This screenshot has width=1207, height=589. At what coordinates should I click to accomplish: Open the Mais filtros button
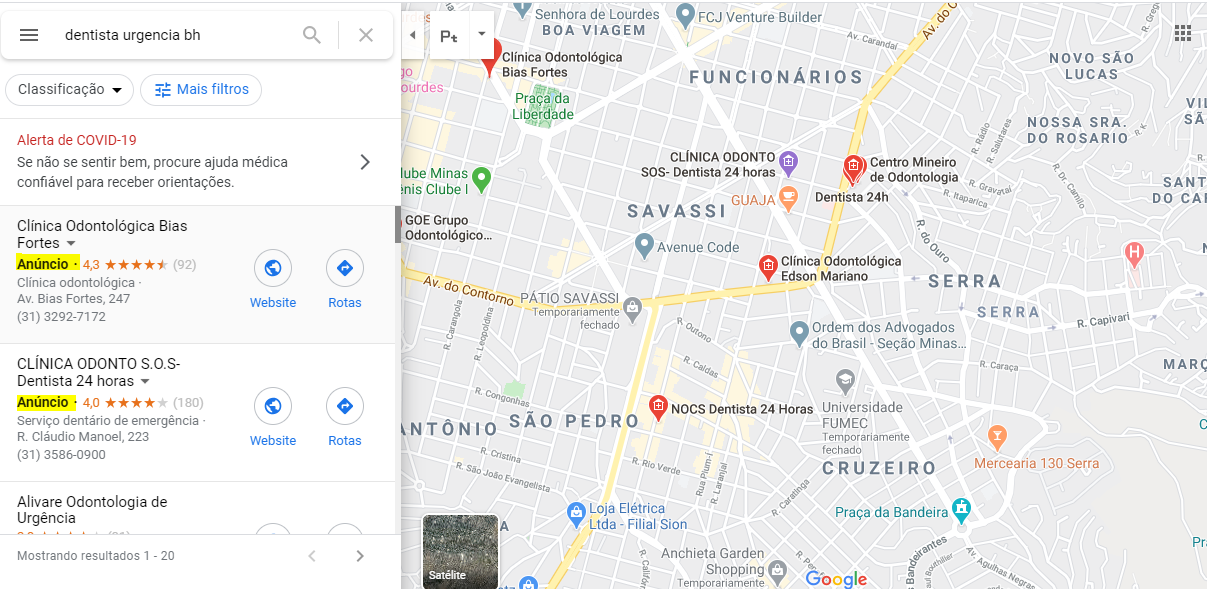point(201,89)
